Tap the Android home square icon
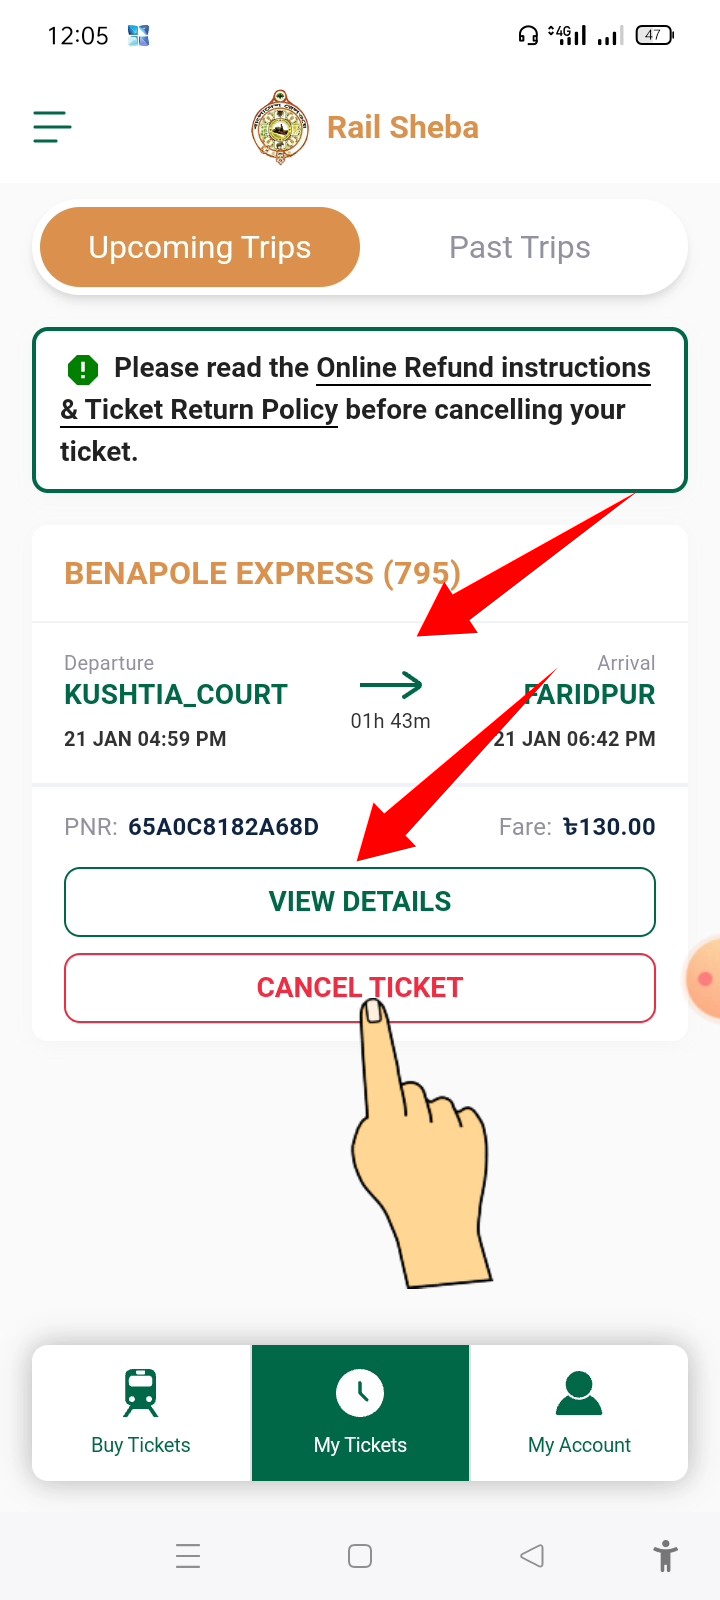 point(360,1556)
